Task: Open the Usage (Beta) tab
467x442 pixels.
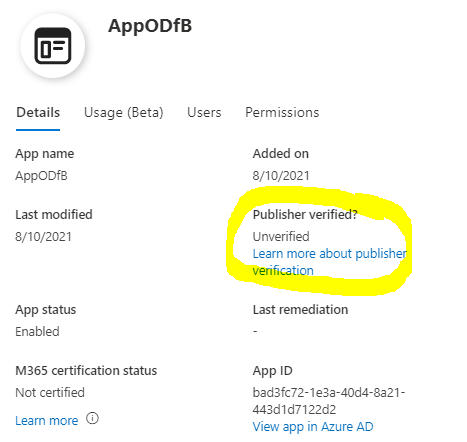Action: coord(124,113)
